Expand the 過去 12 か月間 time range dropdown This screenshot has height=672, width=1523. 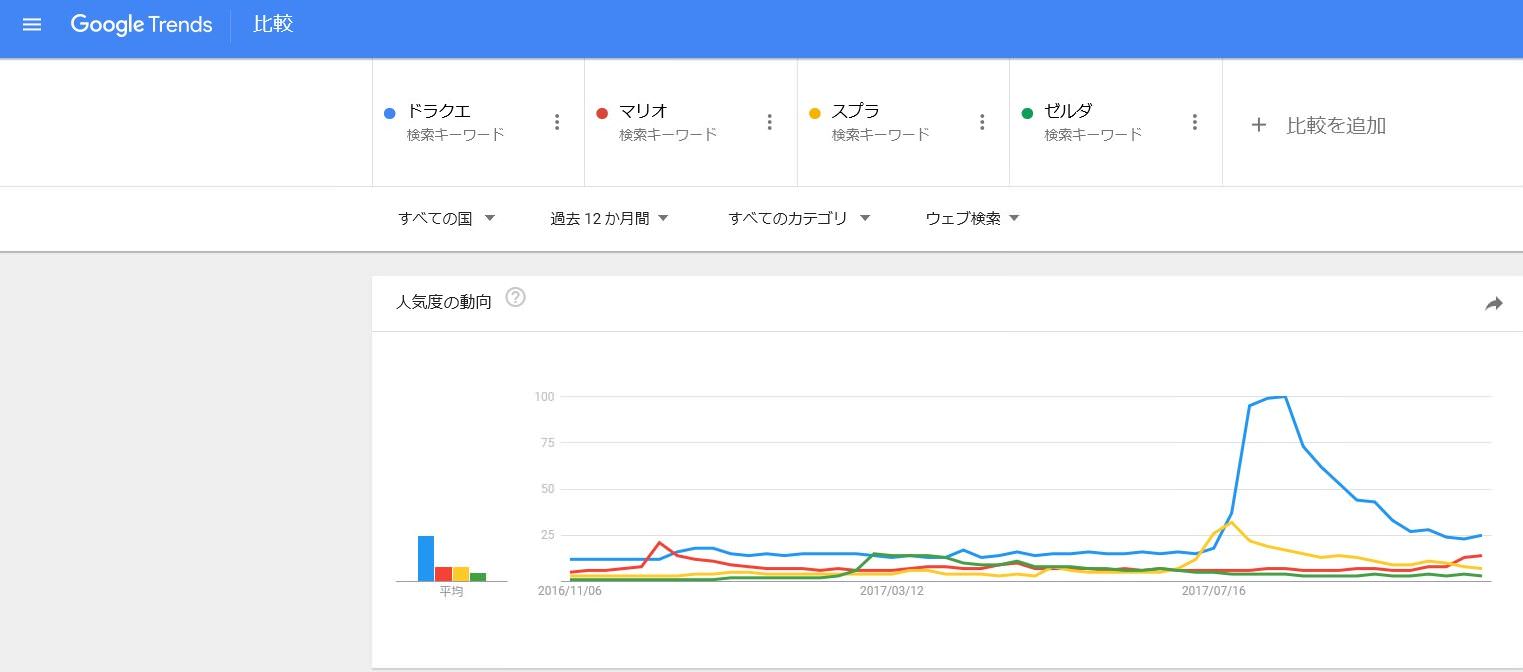coord(609,218)
